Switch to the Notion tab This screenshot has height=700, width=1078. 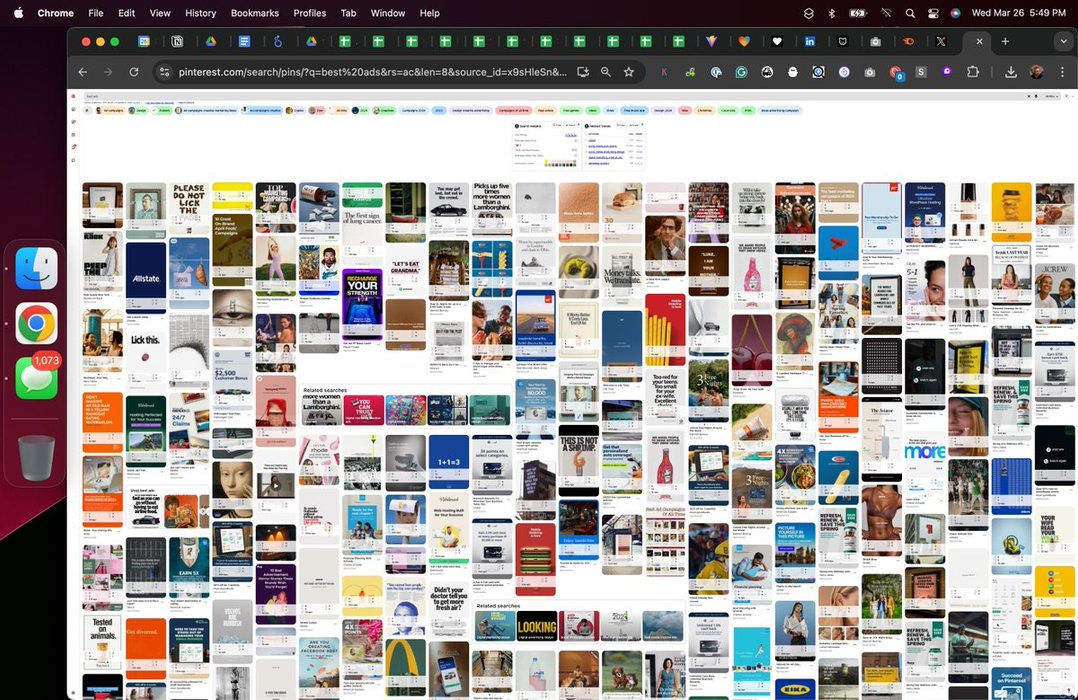(x=177, y=41)
